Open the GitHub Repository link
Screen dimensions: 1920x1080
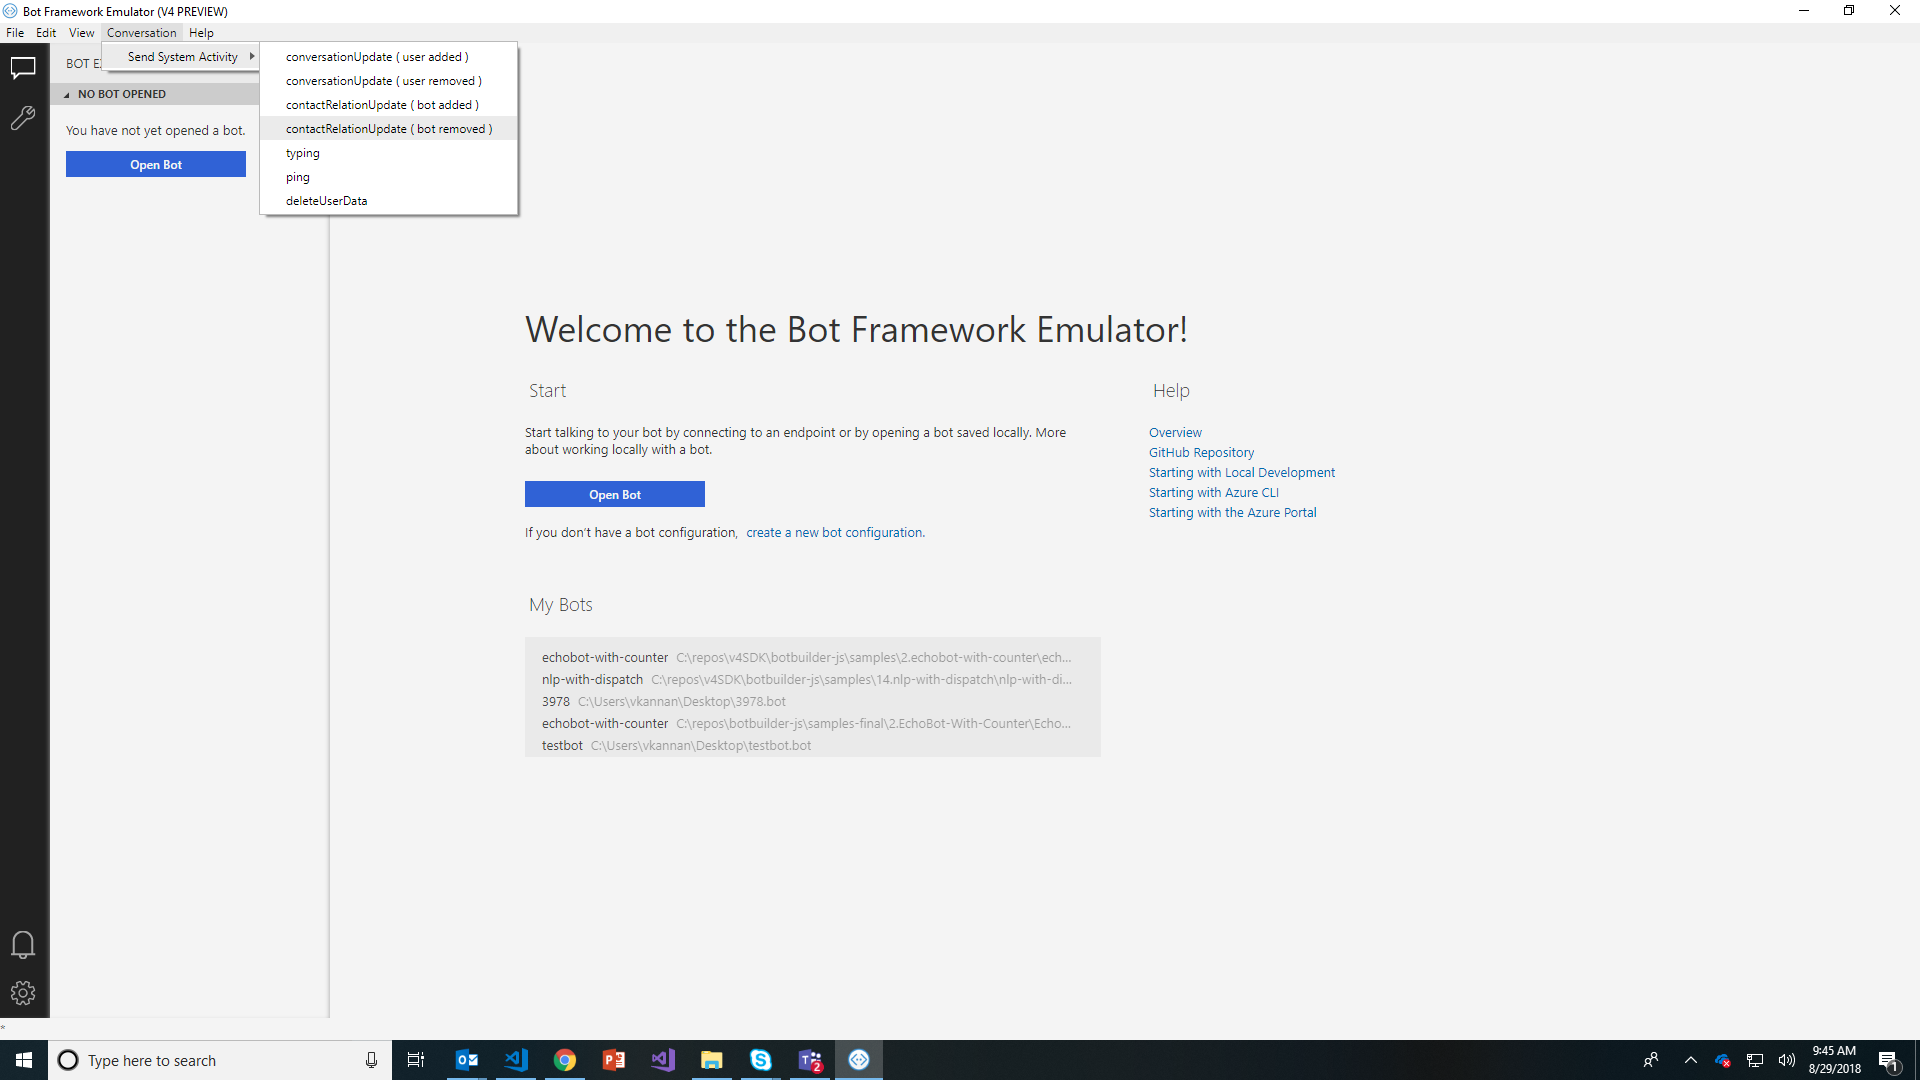tap(1201, 452)
